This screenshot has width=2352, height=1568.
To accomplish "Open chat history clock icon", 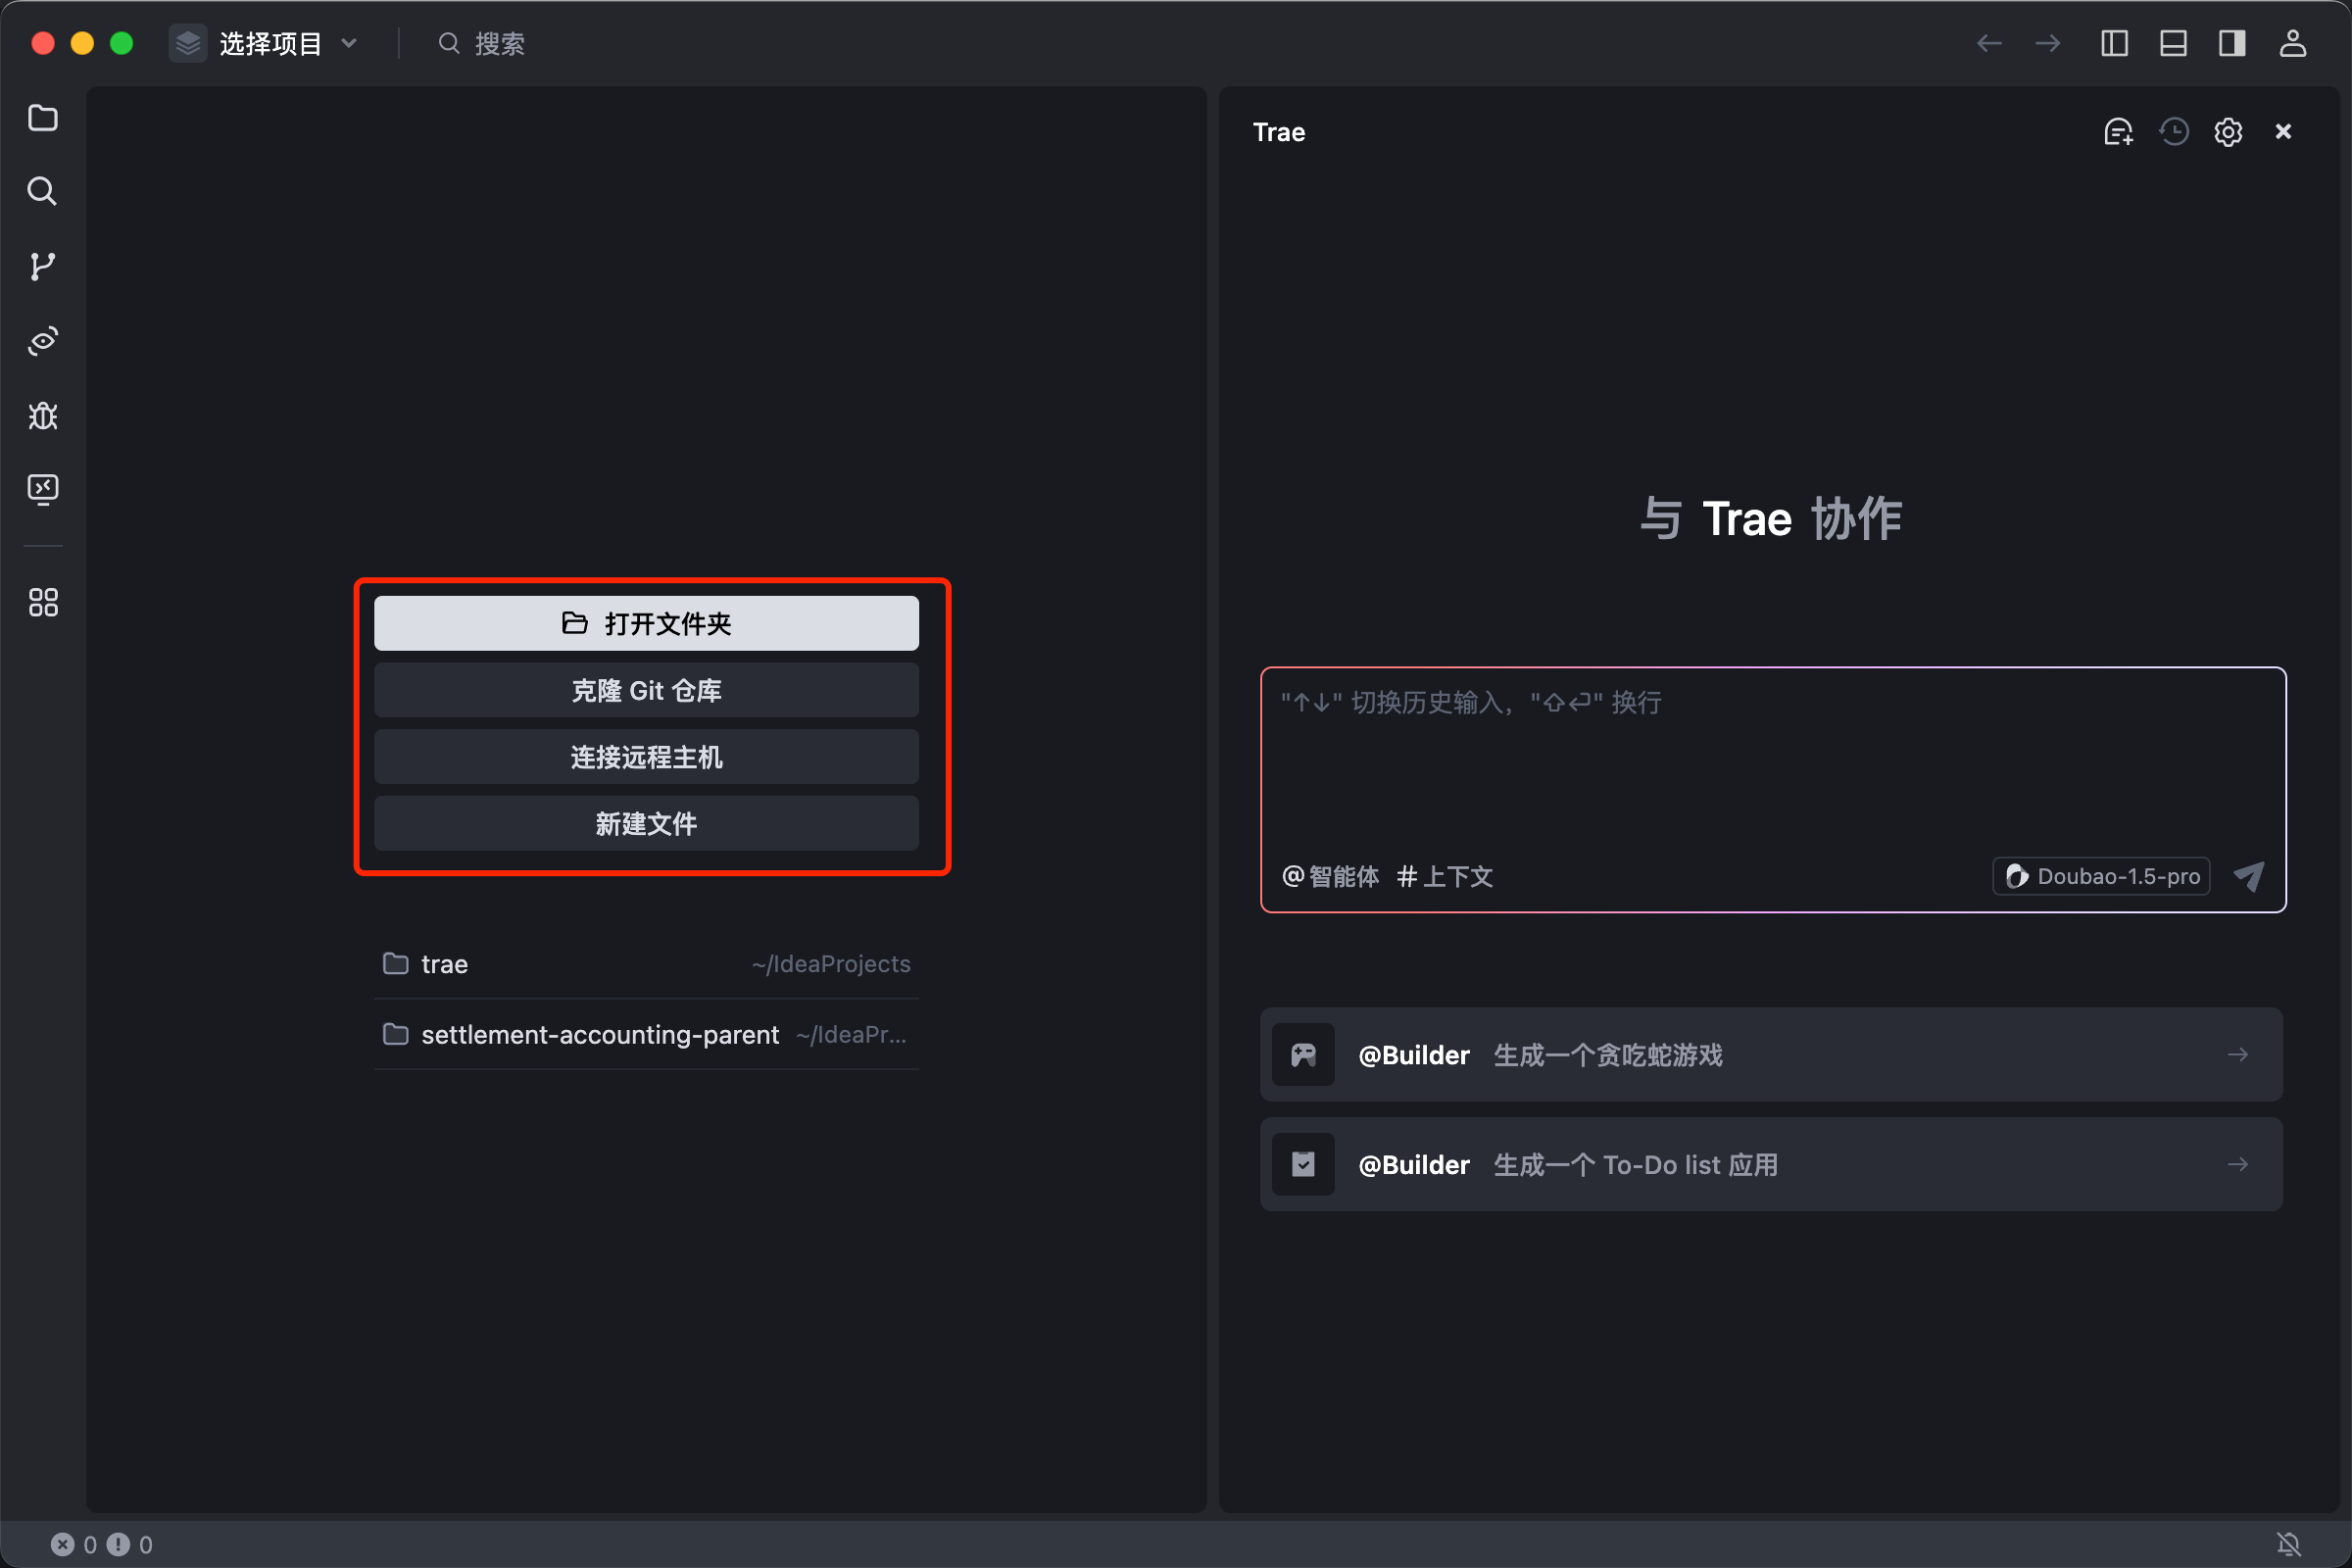I will 2173,132.
